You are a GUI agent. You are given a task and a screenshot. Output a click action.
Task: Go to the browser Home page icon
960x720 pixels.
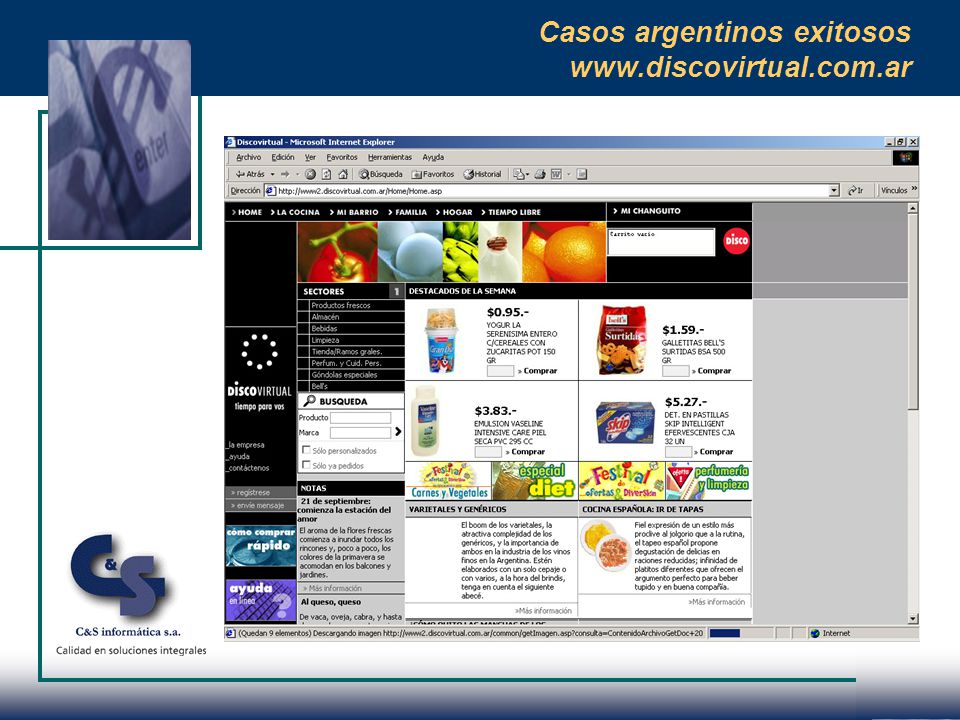click(343, 174)
